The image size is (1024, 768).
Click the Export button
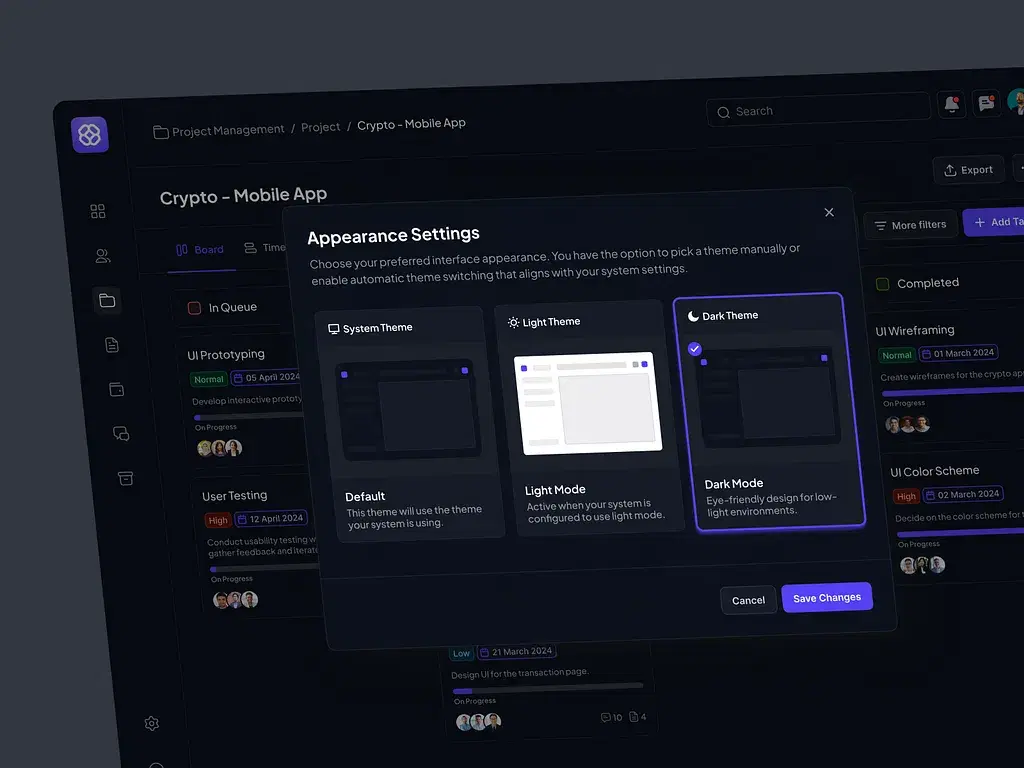968,170
